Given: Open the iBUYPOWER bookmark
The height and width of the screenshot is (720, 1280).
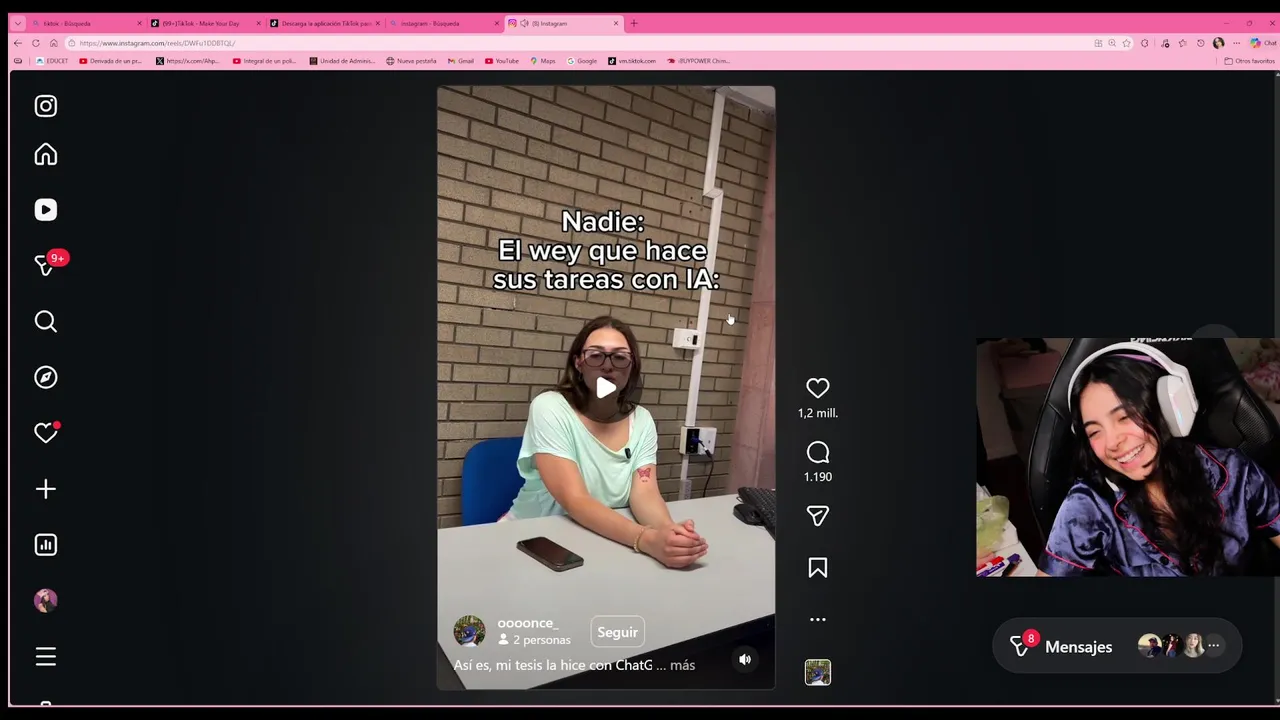Looking at the screenshot, I should pyautogui.click(x=698, y=61).
